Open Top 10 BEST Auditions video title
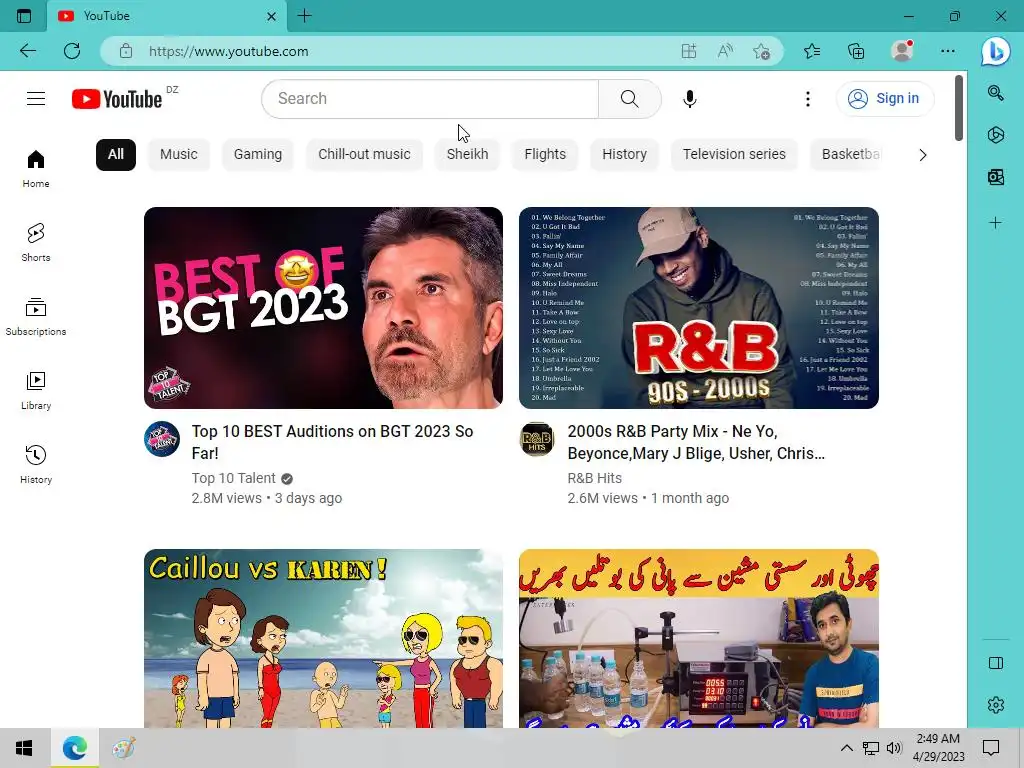Viewport: 1024px width, 768px height. [332, 442]
